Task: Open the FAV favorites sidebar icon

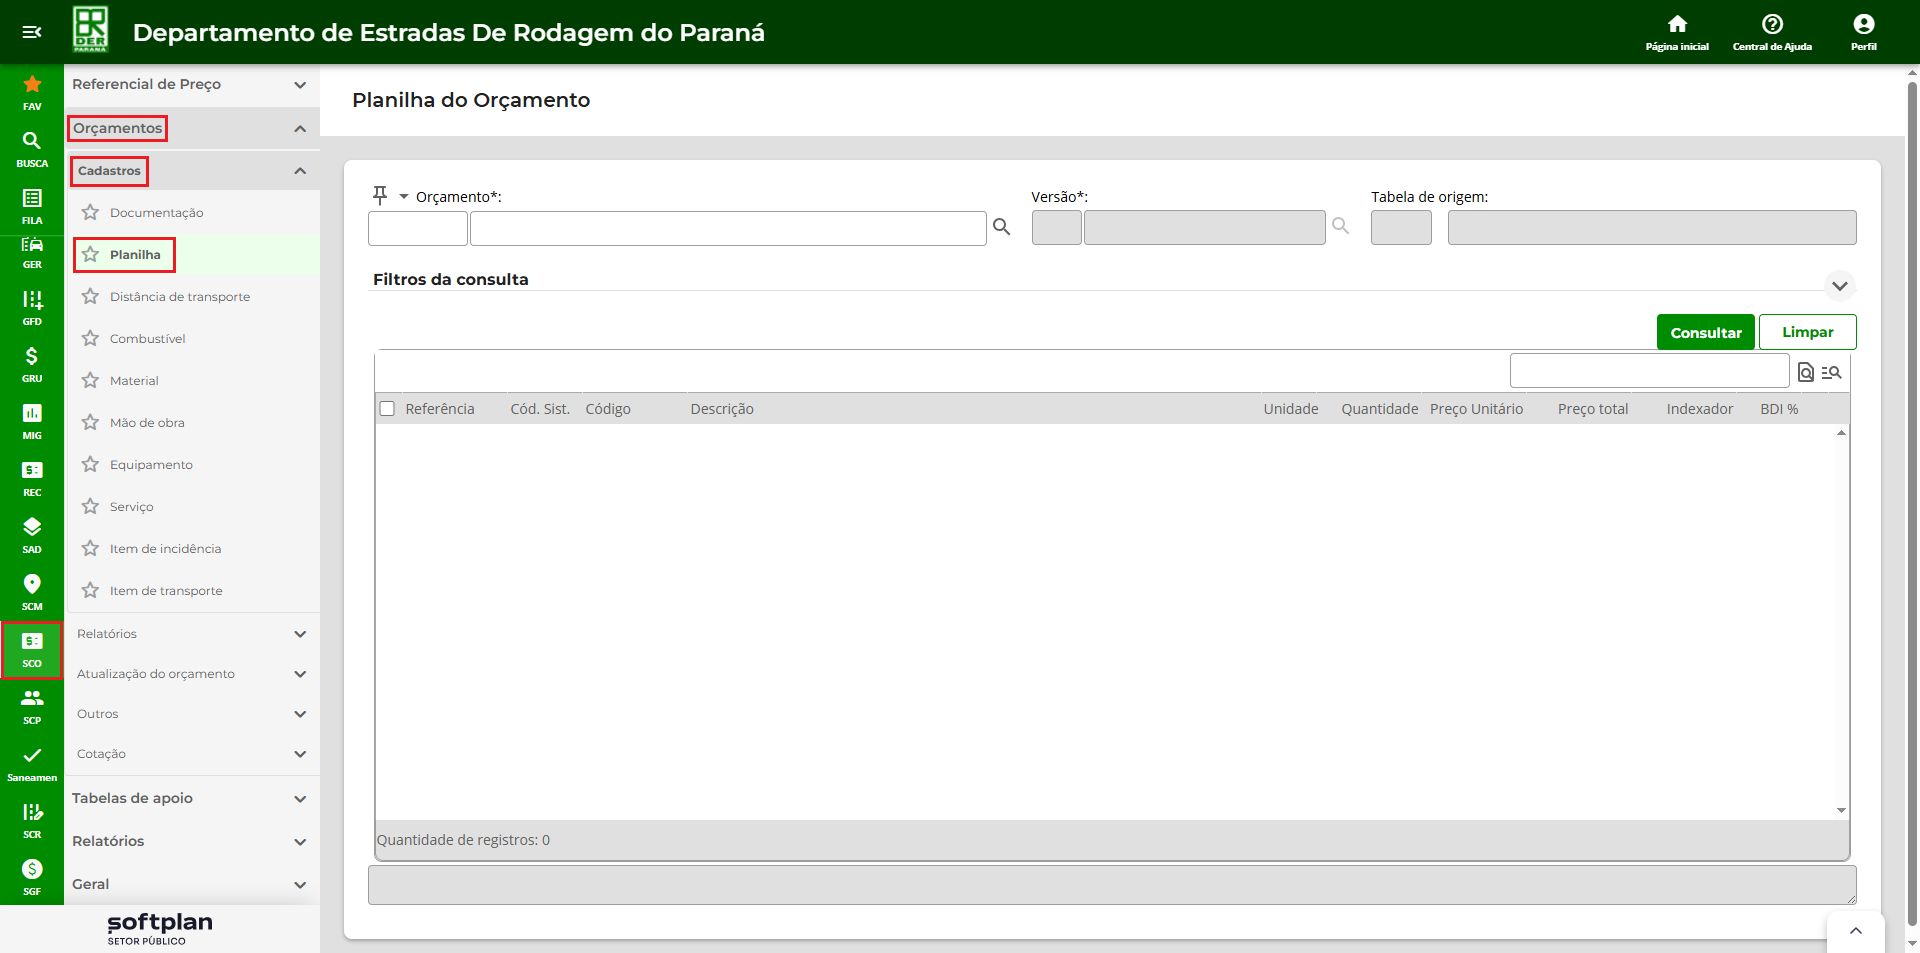Action: click(32, 91)
